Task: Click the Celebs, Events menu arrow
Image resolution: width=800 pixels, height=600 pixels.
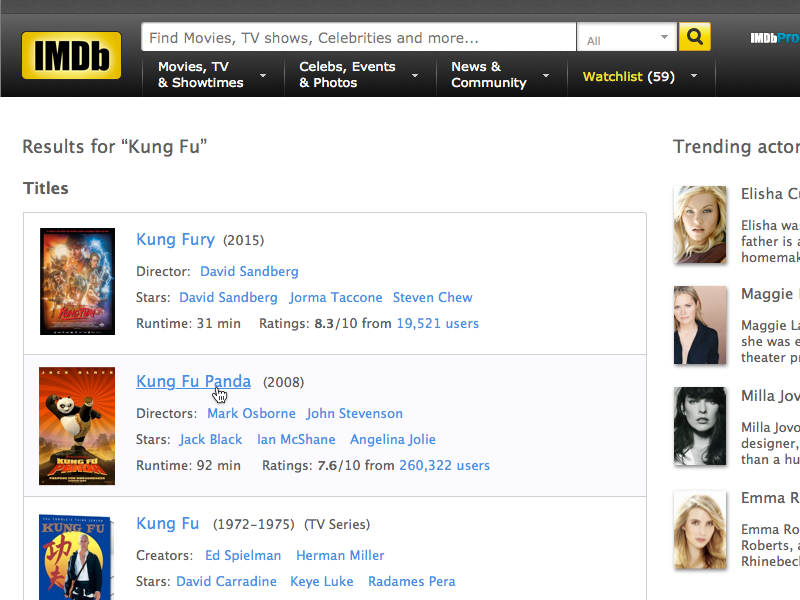Action: coord(415,76)
